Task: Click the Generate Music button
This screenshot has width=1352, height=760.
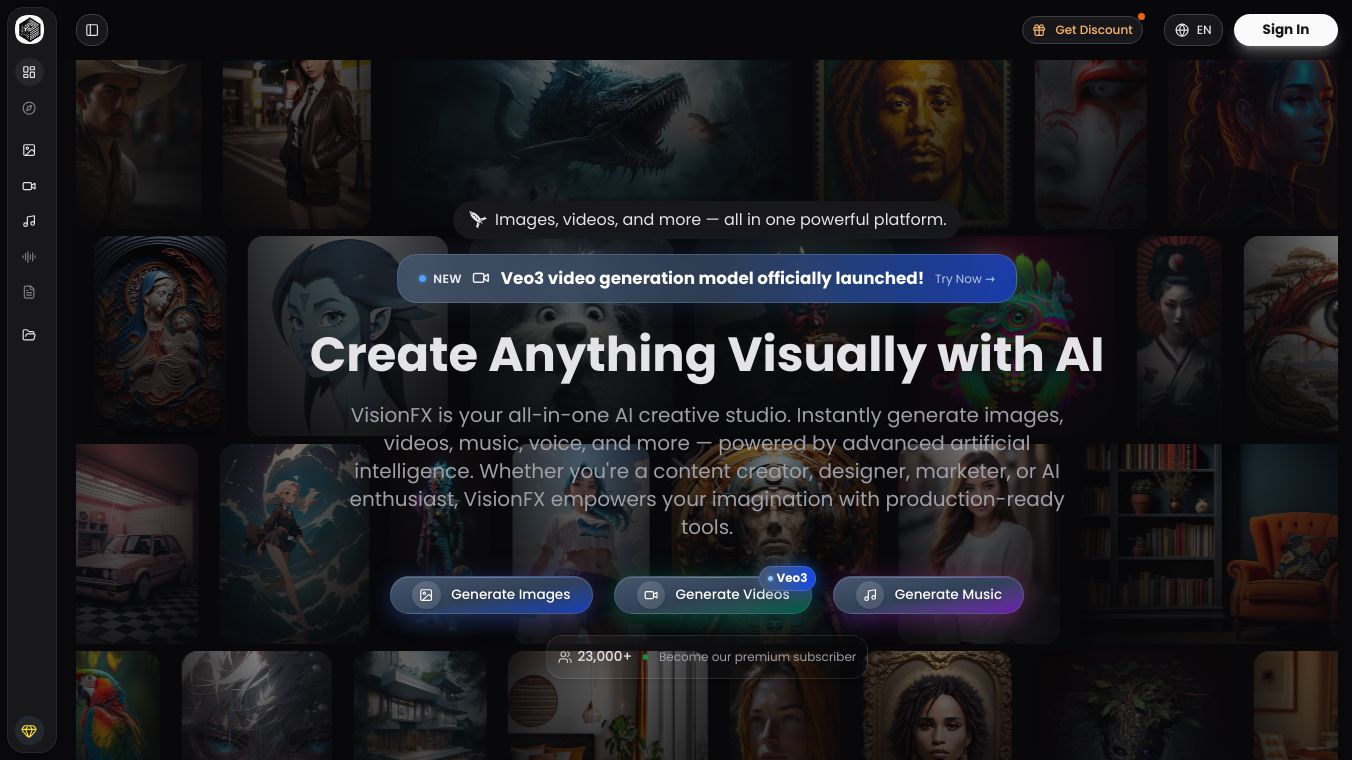Action: [928, 594]
